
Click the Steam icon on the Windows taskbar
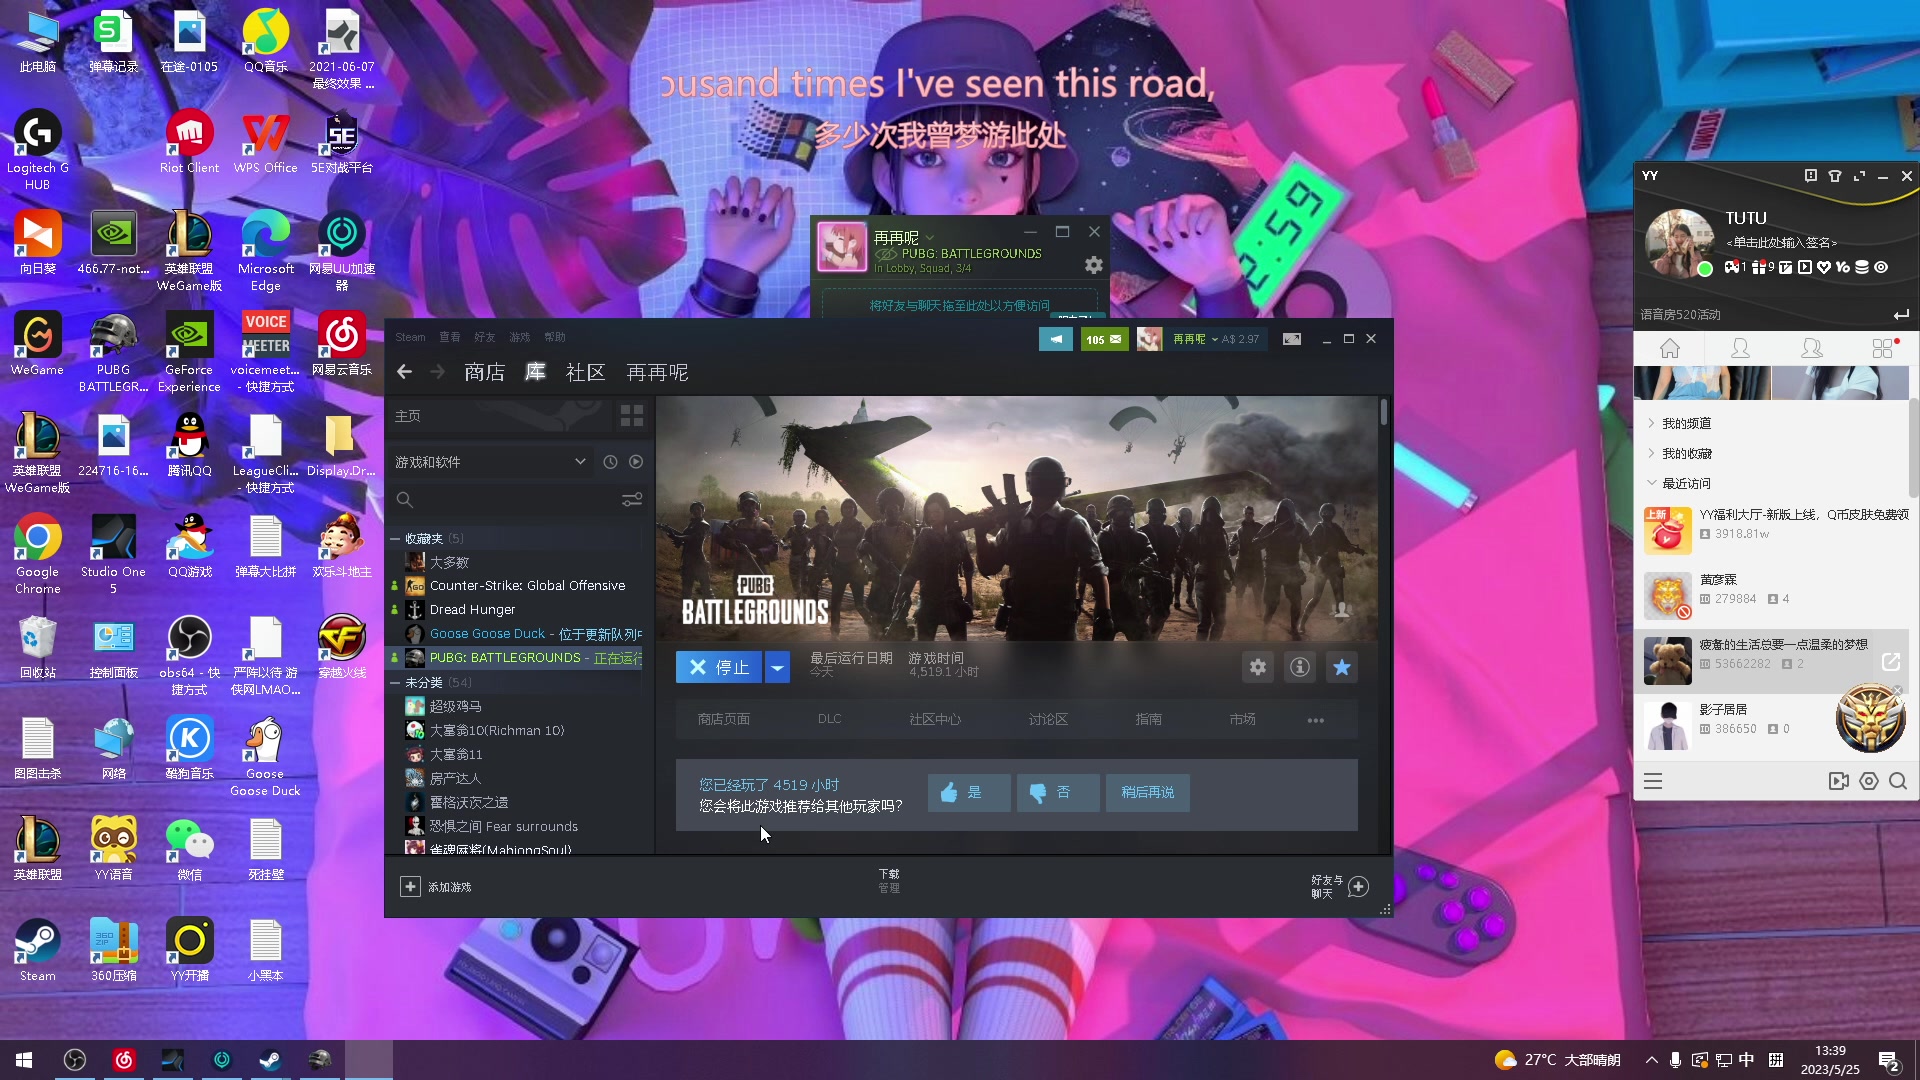(x=270, y=1060)
